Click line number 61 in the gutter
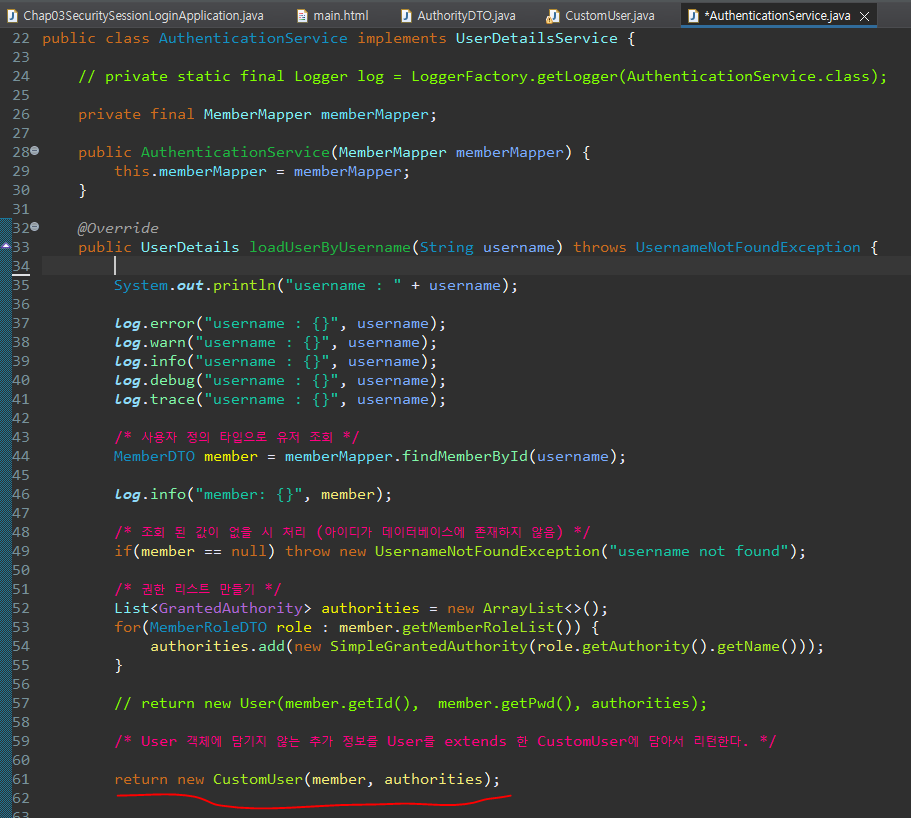Viewport: 911px width, 818px height. [x=21, y=779]
